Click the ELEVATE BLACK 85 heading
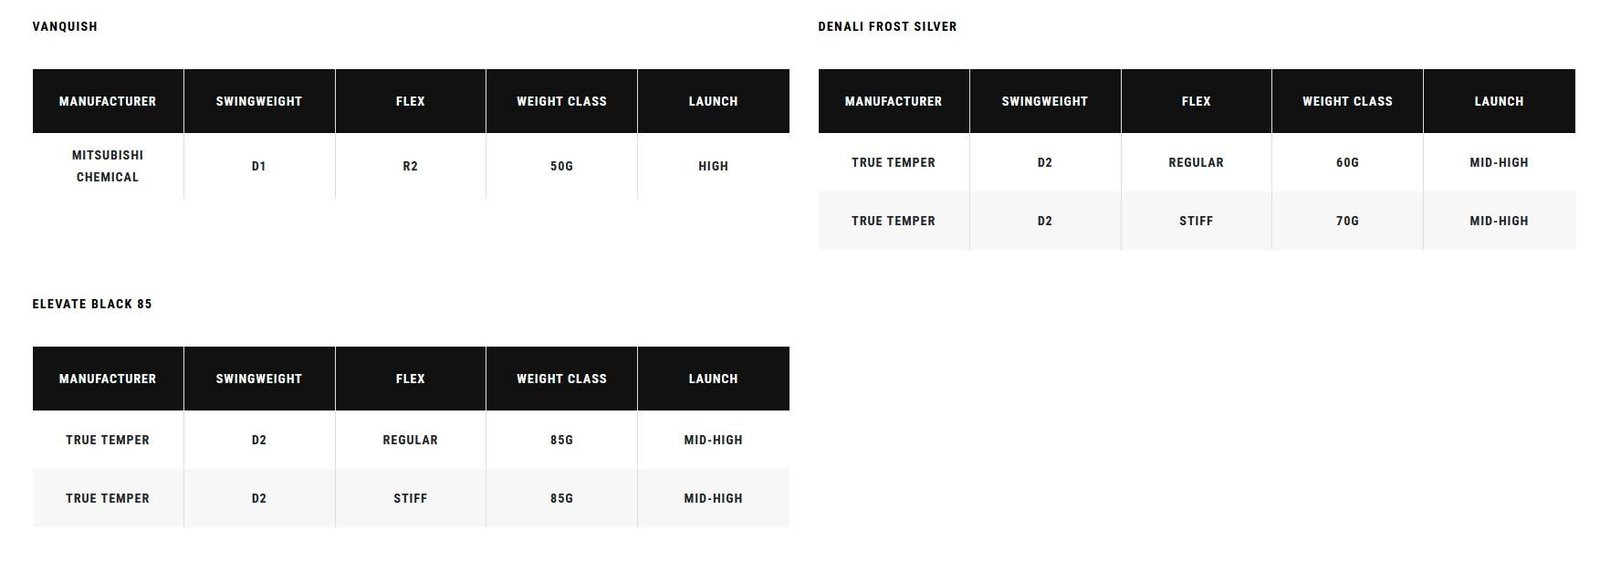 point(92,304)
